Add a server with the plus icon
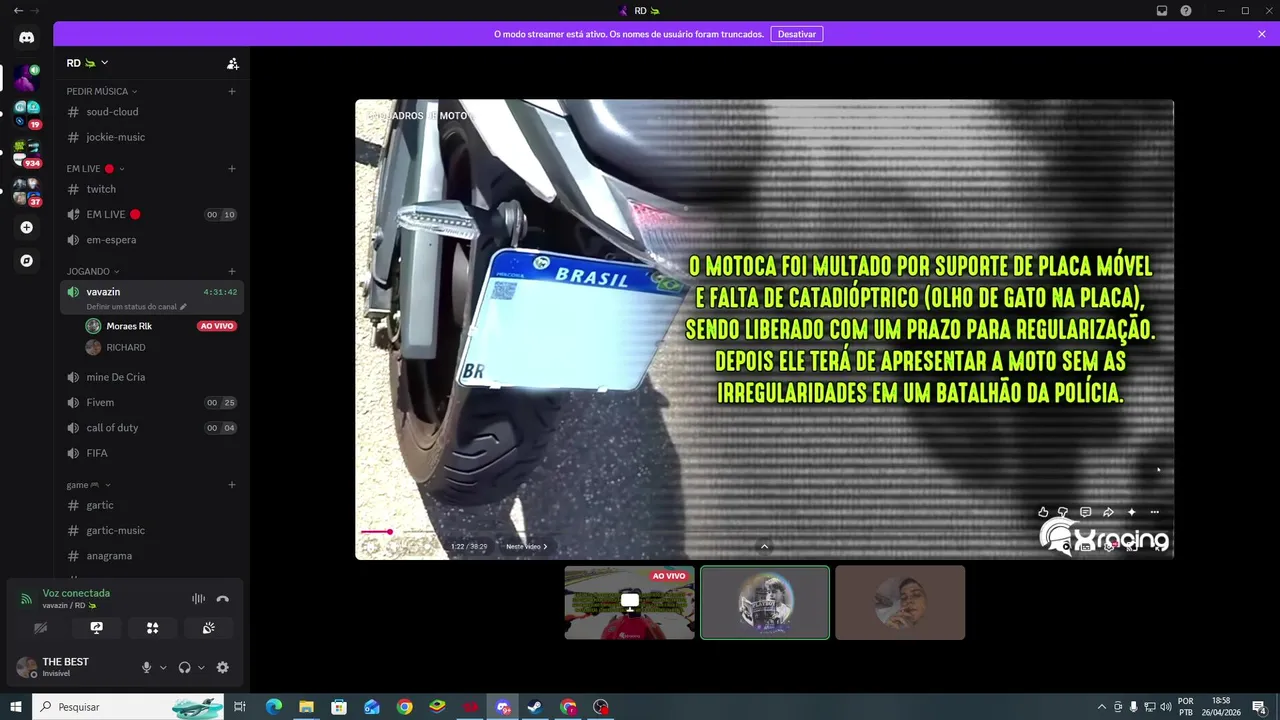Viewport: 1280px width, 720px height. [27, 227]
